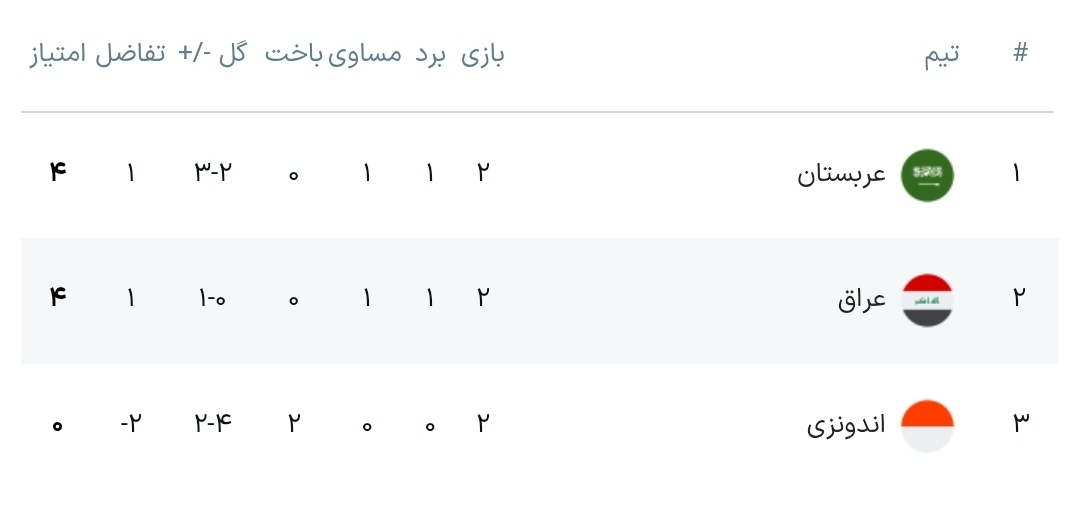Select the تیم column header
Screen dimensions: 1080x505
pyautogui.click(x=941, y=54)
